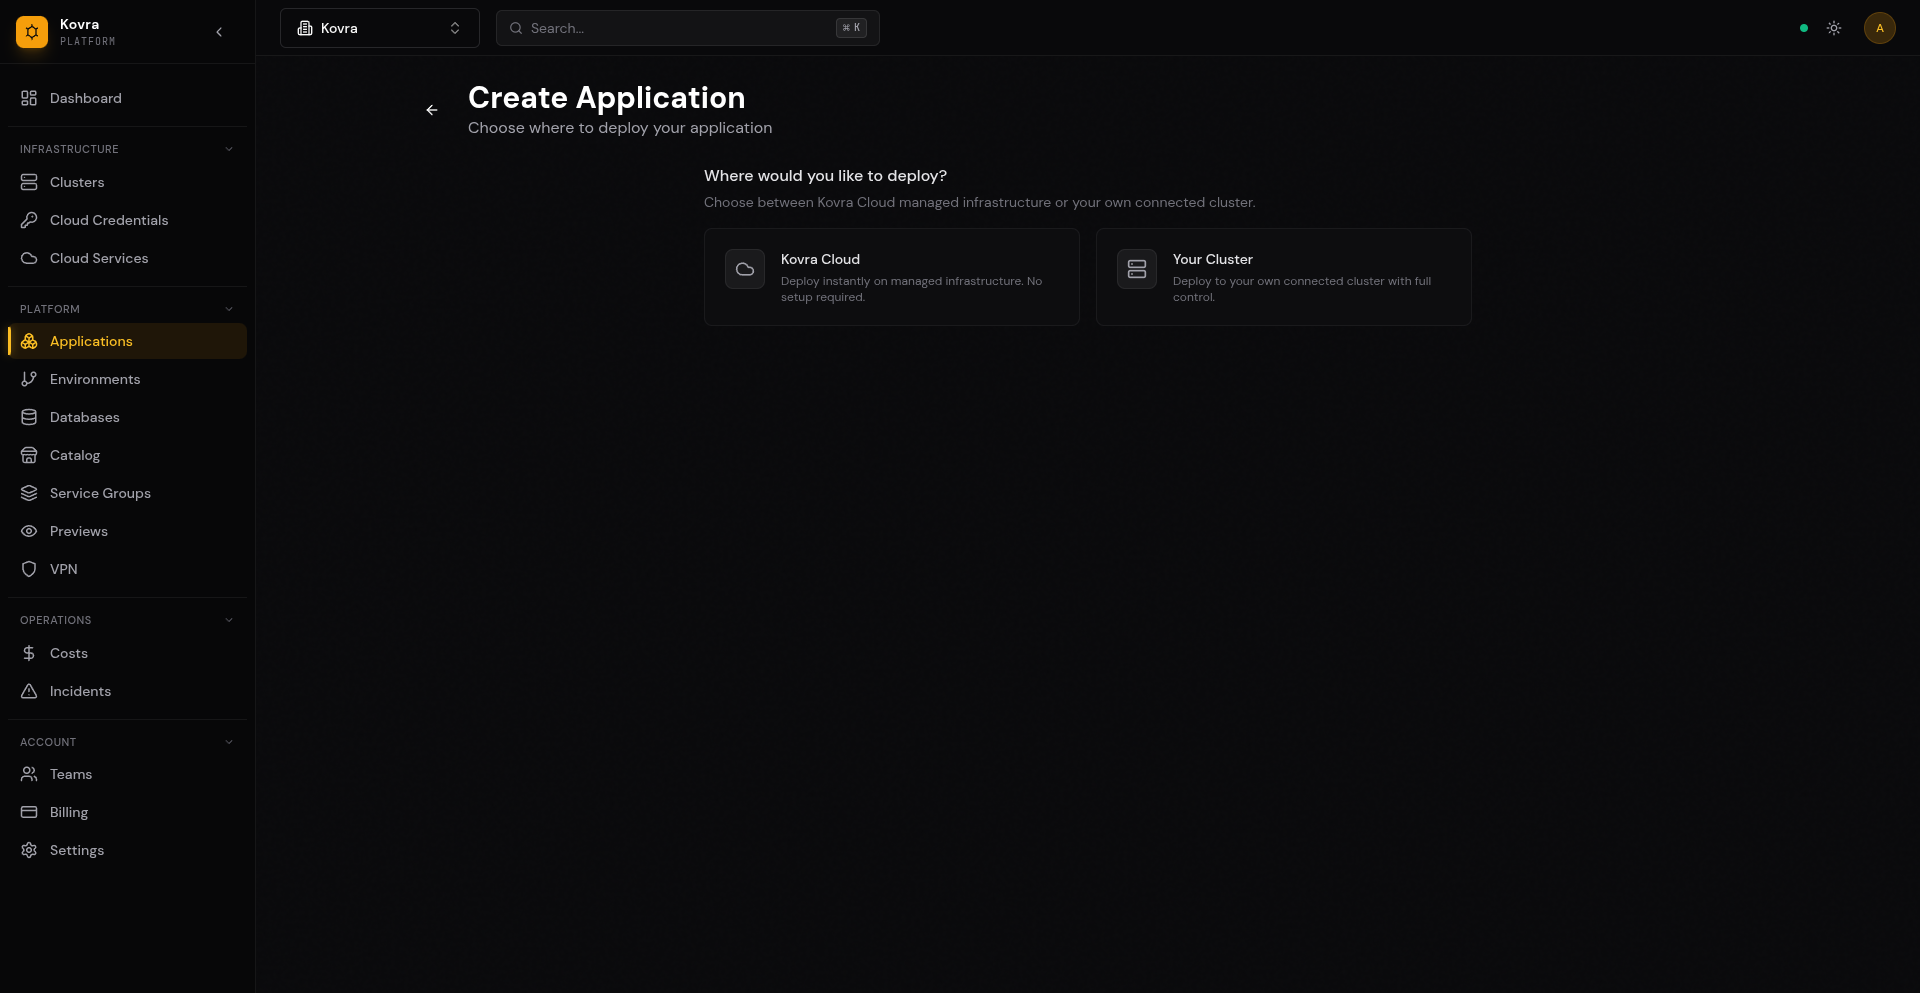1920x993 pixels.
Task: Focus the Search input field
Action: tap(688, 28)
